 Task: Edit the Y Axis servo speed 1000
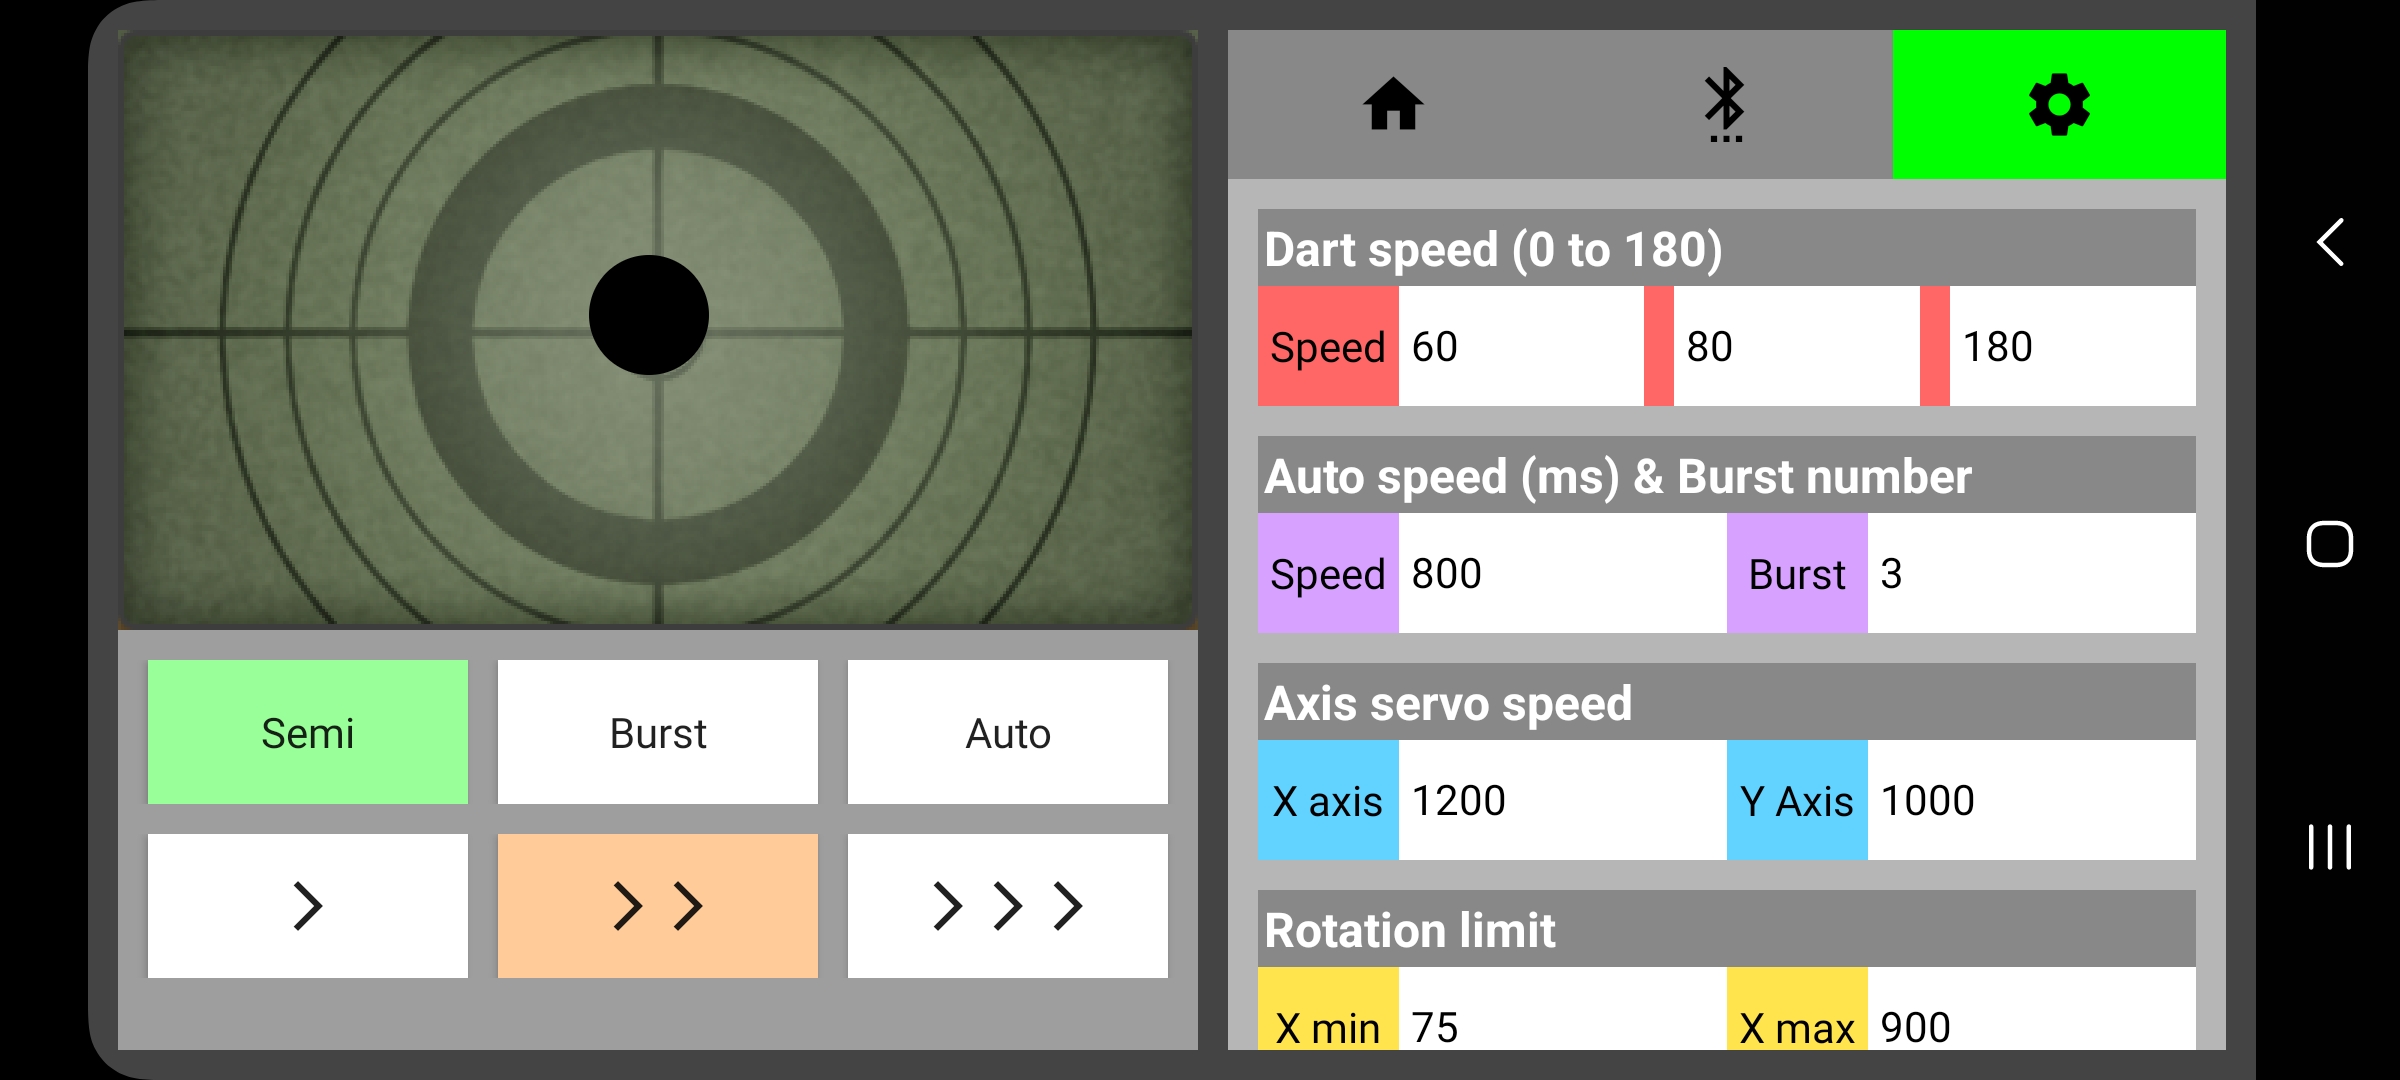[2030, 799]
